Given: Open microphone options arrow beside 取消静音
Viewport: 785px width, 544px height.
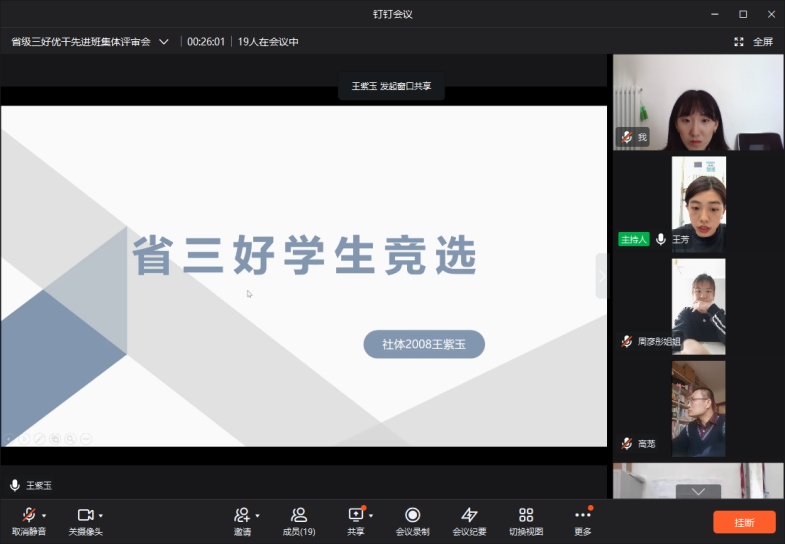Looking at the screenshot, I should [x=43, y=516].
